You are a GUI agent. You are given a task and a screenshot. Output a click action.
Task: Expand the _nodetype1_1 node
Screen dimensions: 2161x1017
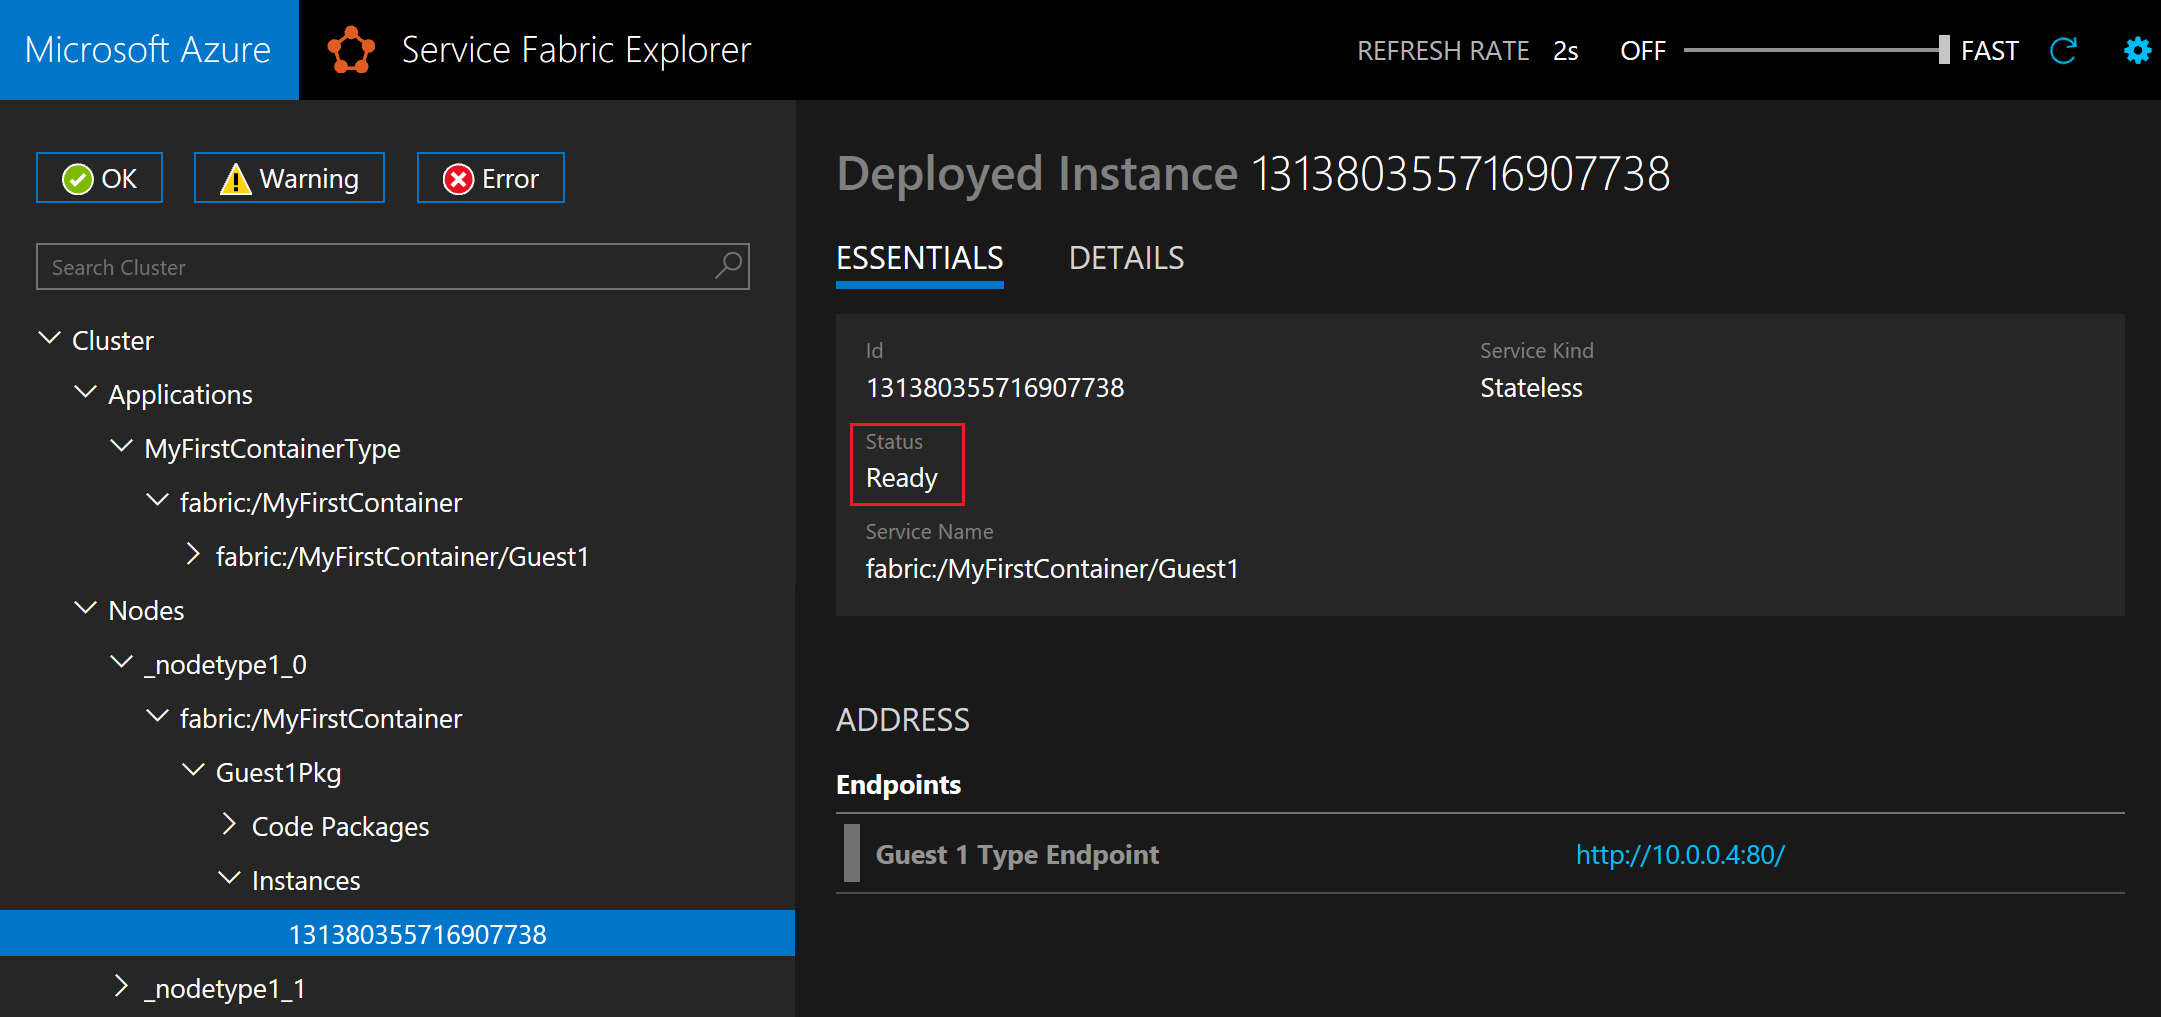(122, 987)
